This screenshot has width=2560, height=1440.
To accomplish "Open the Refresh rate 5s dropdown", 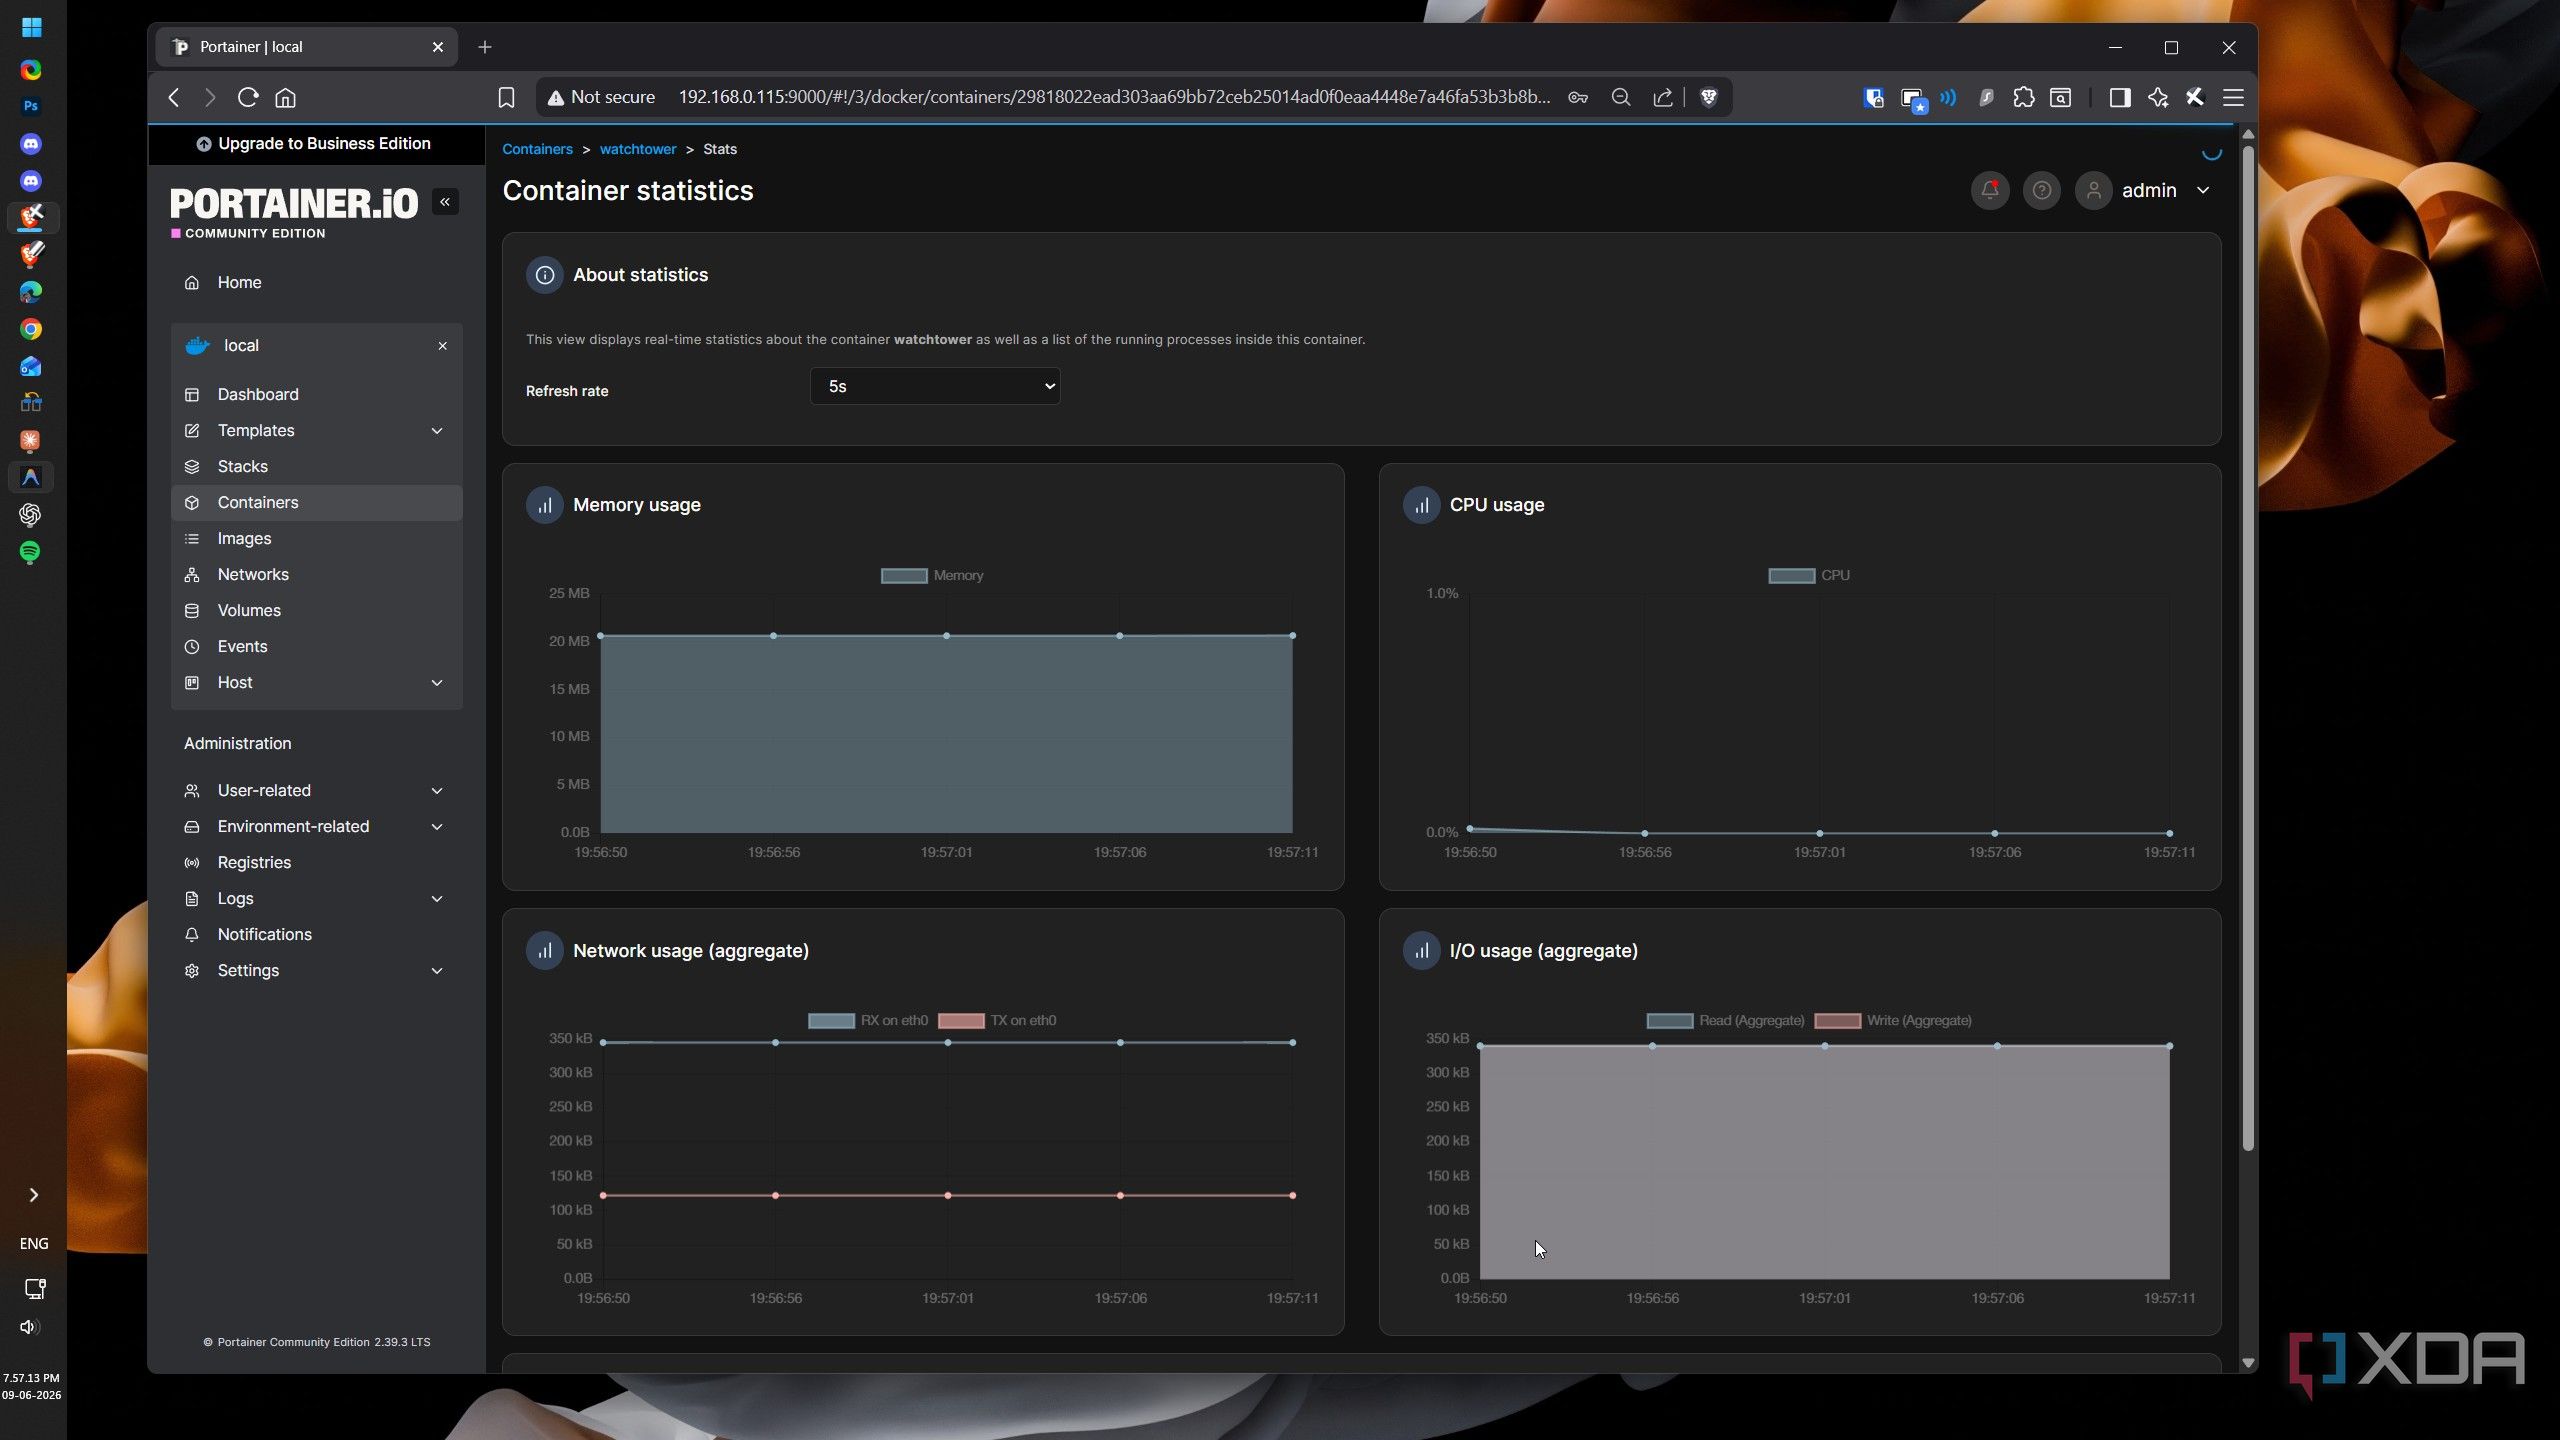I will (x=935, y=386).
